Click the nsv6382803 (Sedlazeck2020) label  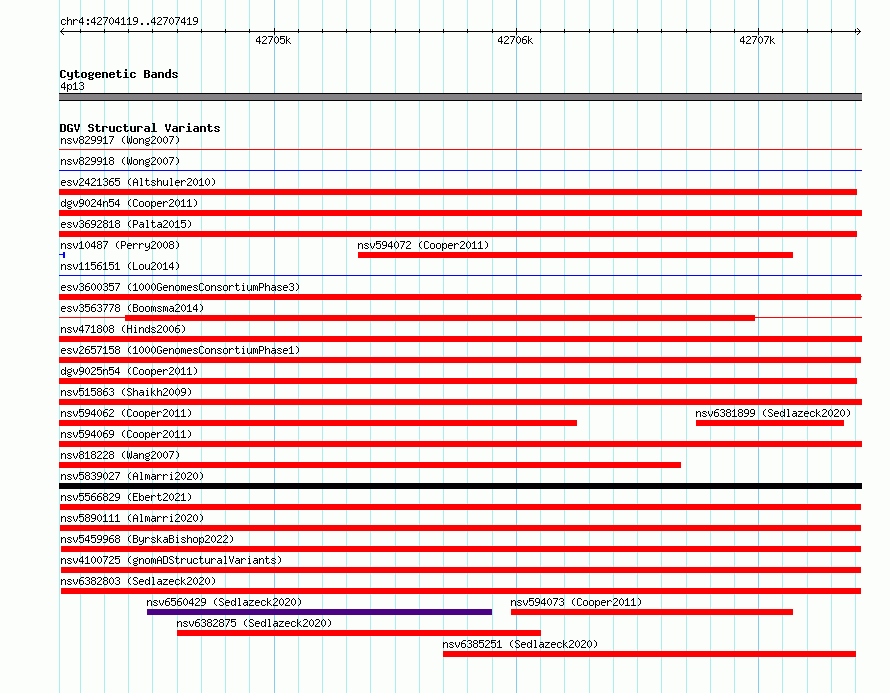pos(138,581)
